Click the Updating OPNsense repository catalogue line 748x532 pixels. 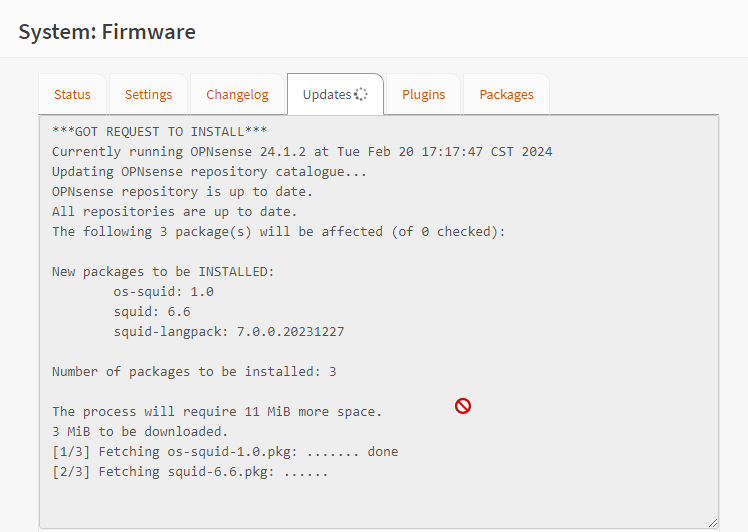[x=209, y=172]
